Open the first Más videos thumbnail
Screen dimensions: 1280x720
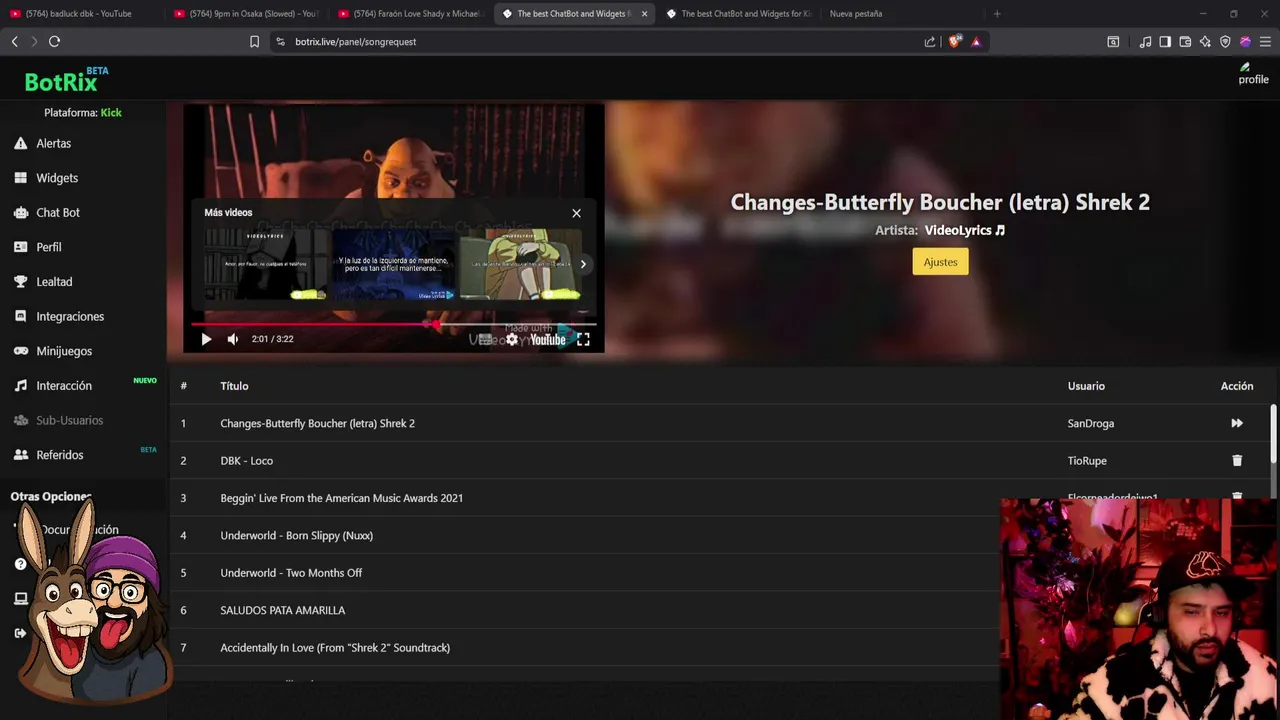pos(265,264)
